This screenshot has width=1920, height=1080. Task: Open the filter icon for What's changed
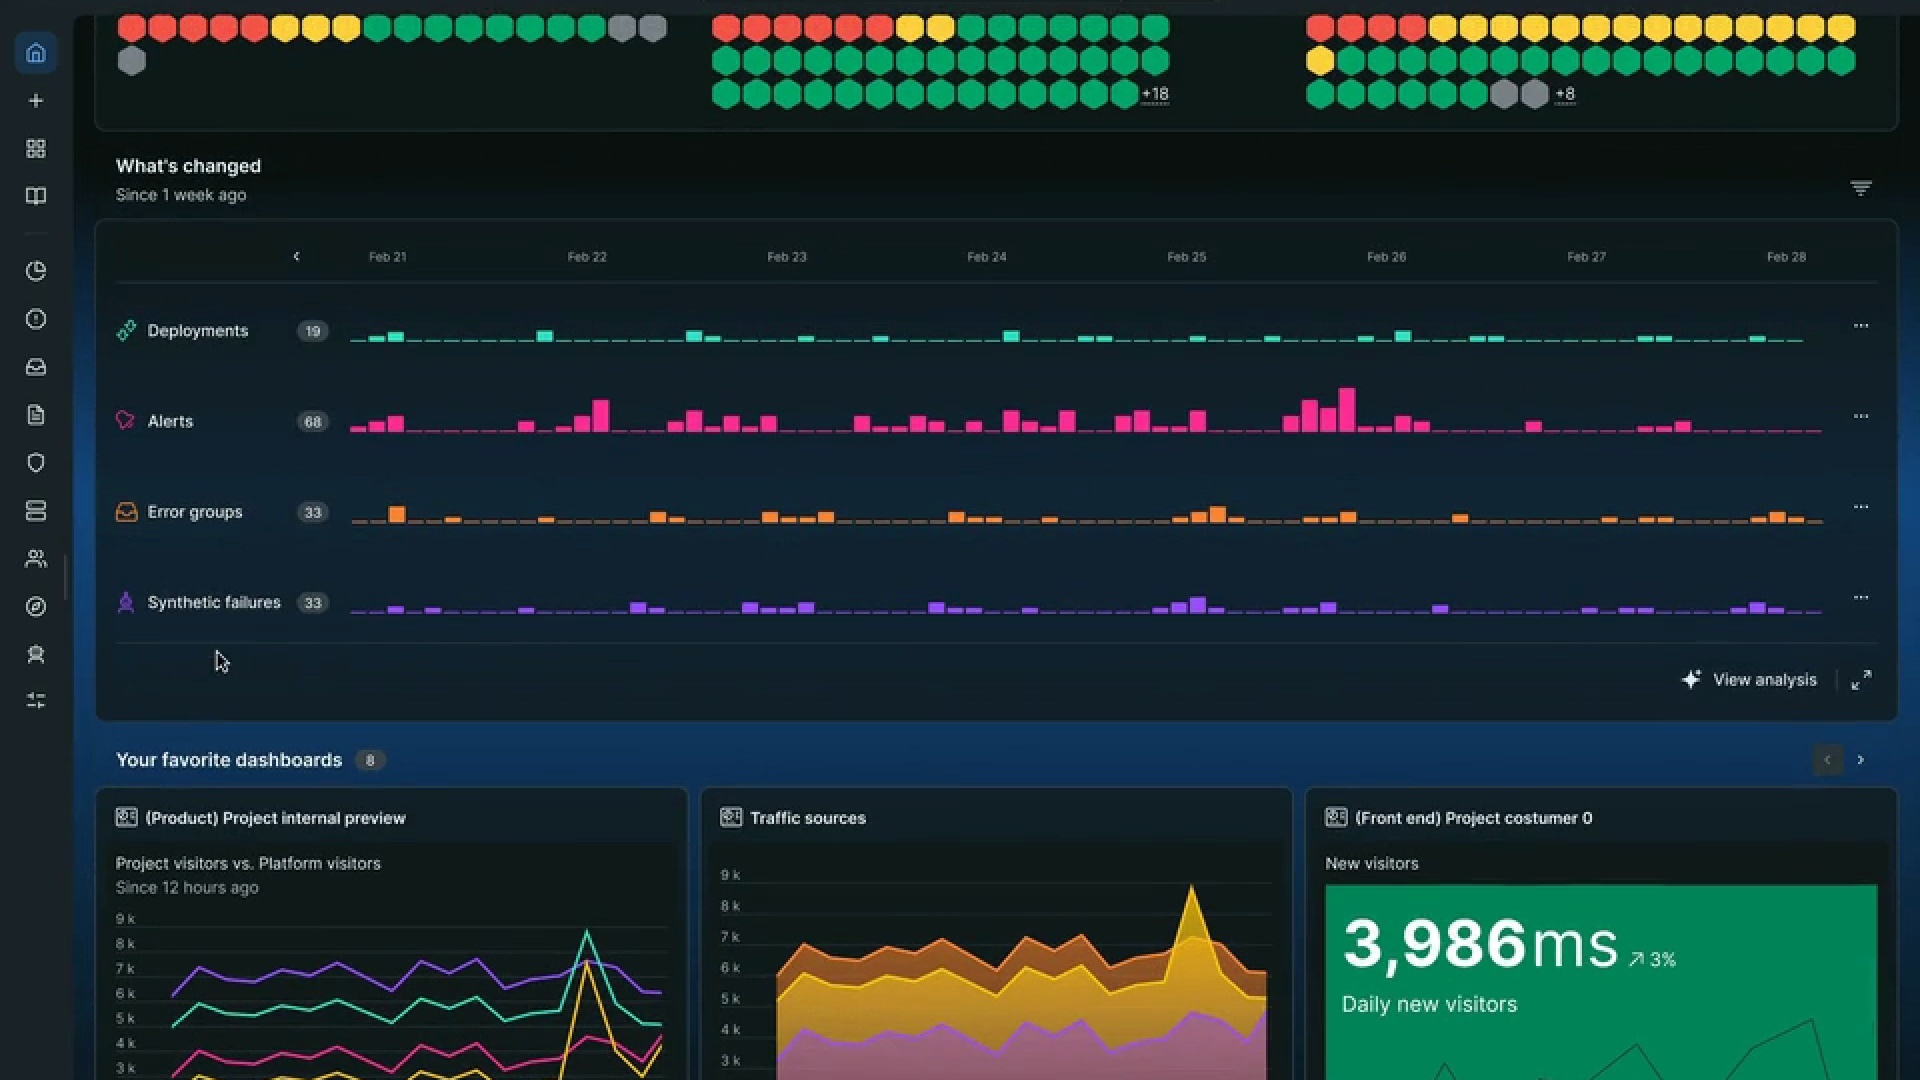tap(1860, 188)
